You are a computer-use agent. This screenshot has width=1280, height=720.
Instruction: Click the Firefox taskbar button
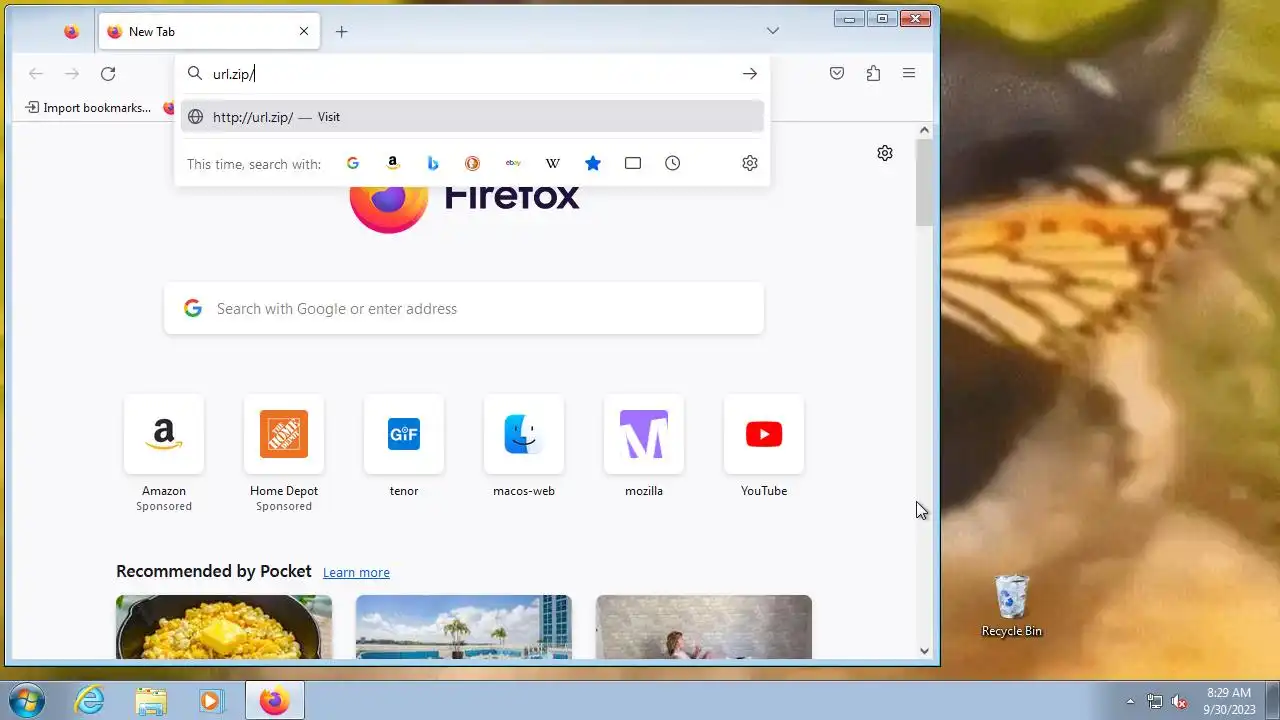274,700
